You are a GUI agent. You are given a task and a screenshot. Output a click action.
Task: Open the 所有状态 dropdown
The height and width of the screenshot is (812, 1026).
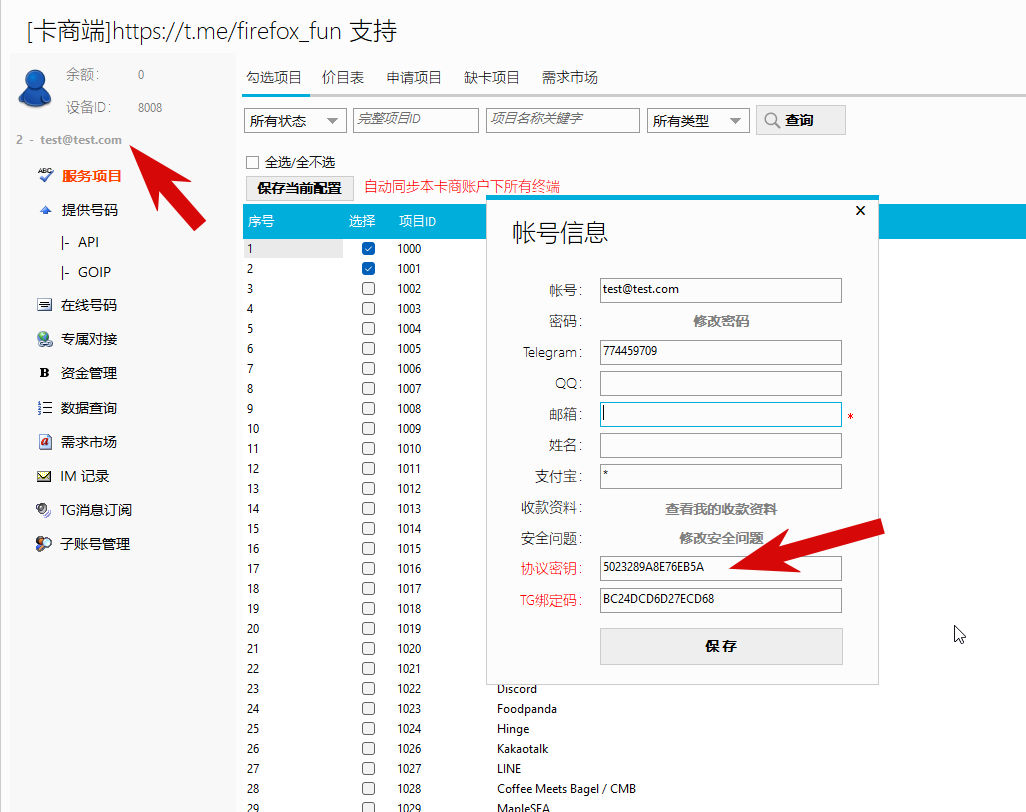click(295, 120)
